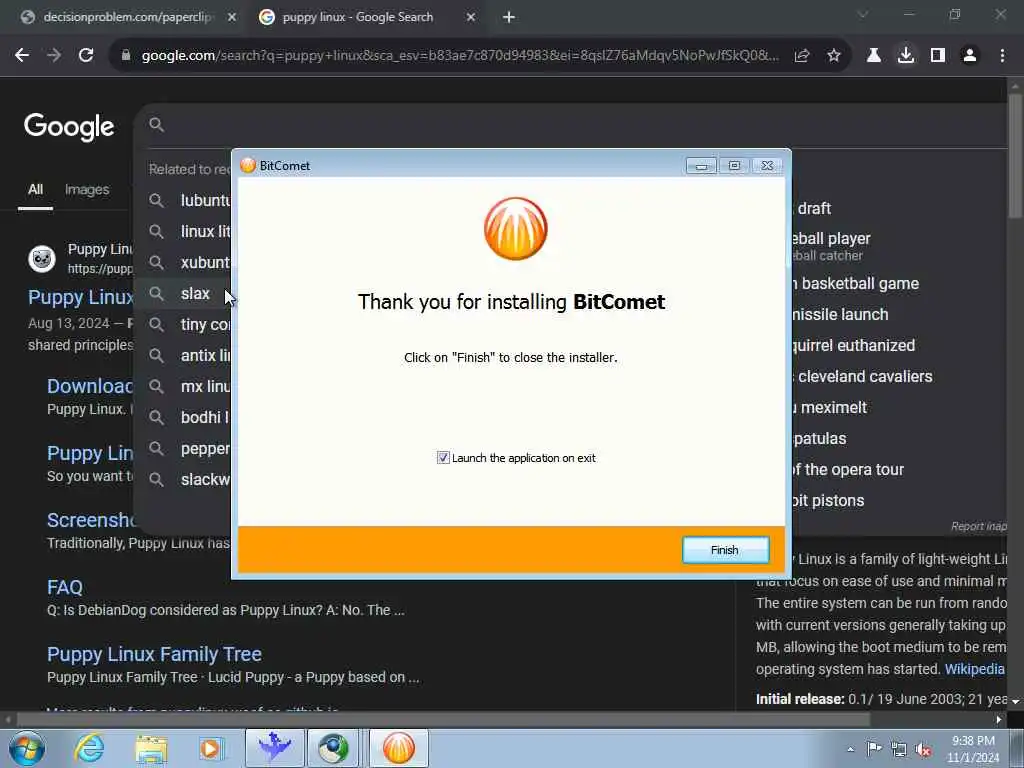Choose the xubuntu search suggestion

point(183,263)
